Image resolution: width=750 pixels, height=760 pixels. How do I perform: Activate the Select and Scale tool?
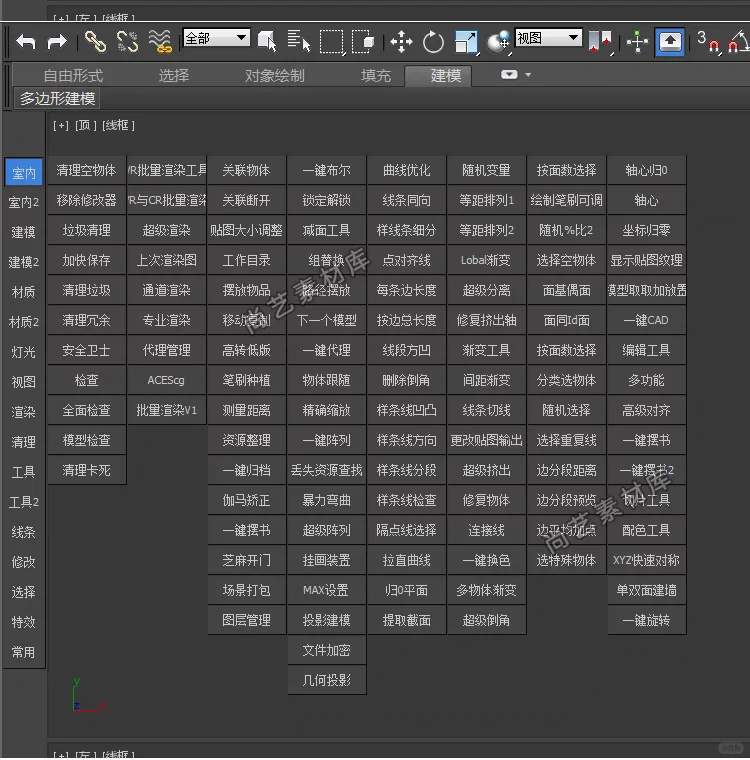(x=466, y=42)
